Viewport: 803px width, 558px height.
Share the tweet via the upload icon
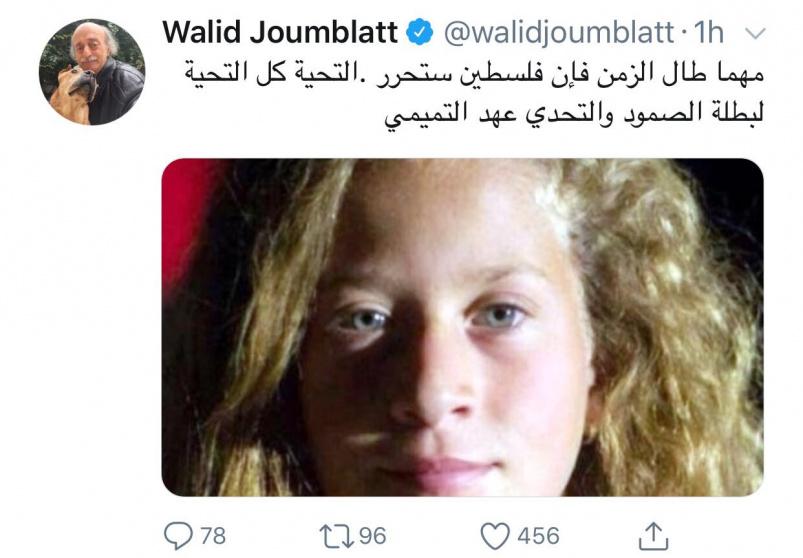pyautogui.click(x=653, y=536)
